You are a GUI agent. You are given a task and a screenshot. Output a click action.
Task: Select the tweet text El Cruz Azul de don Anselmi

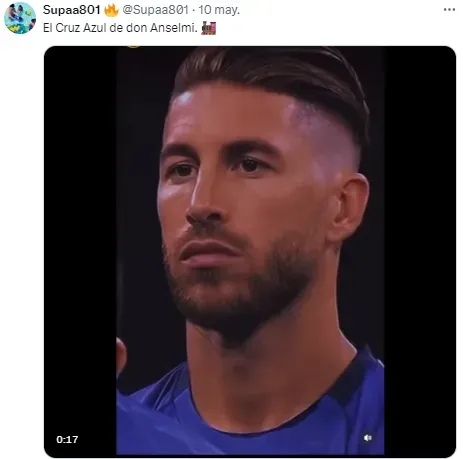120,28
